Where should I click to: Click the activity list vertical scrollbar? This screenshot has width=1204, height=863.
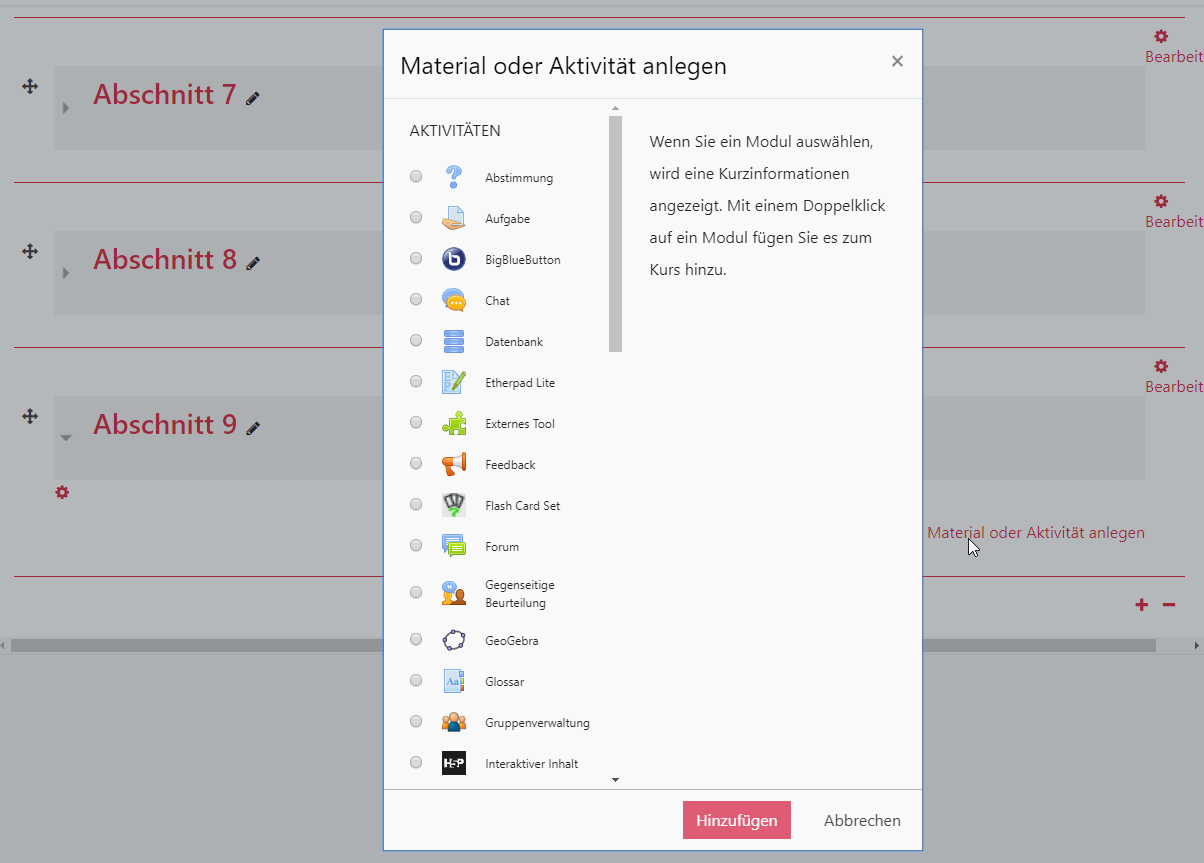615,234
